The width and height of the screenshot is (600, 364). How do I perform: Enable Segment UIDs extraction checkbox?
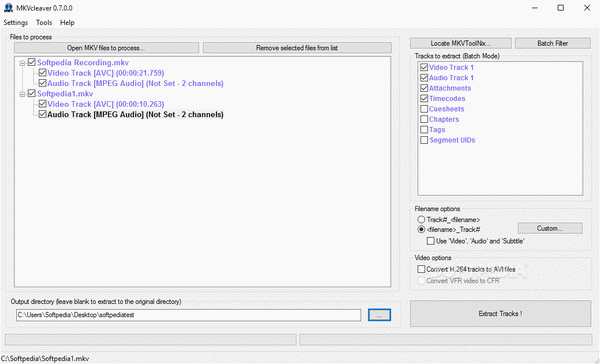[x=424, y=140]
